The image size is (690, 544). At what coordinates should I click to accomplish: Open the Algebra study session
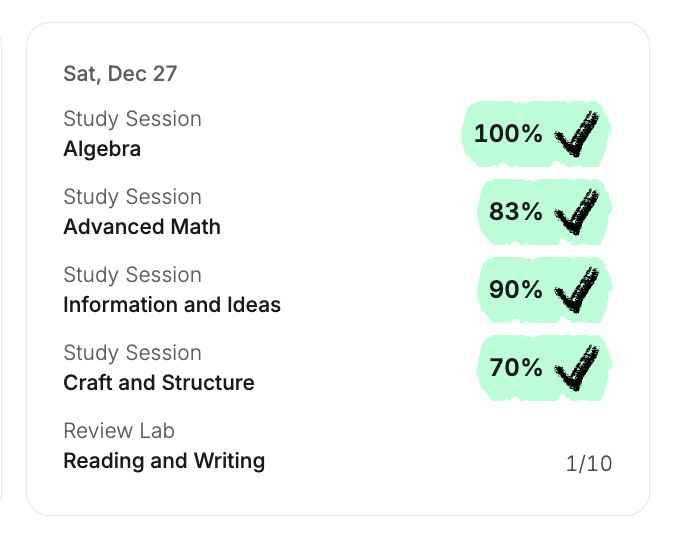coord(102,149)
